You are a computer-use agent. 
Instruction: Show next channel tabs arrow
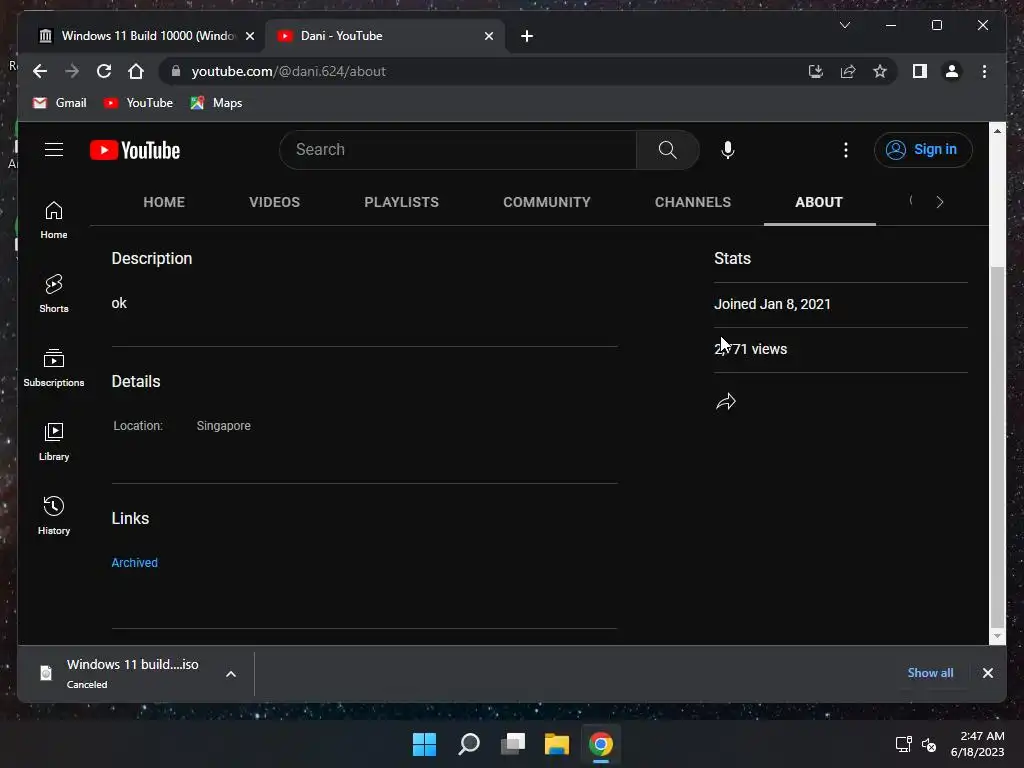tap(940, 202)
